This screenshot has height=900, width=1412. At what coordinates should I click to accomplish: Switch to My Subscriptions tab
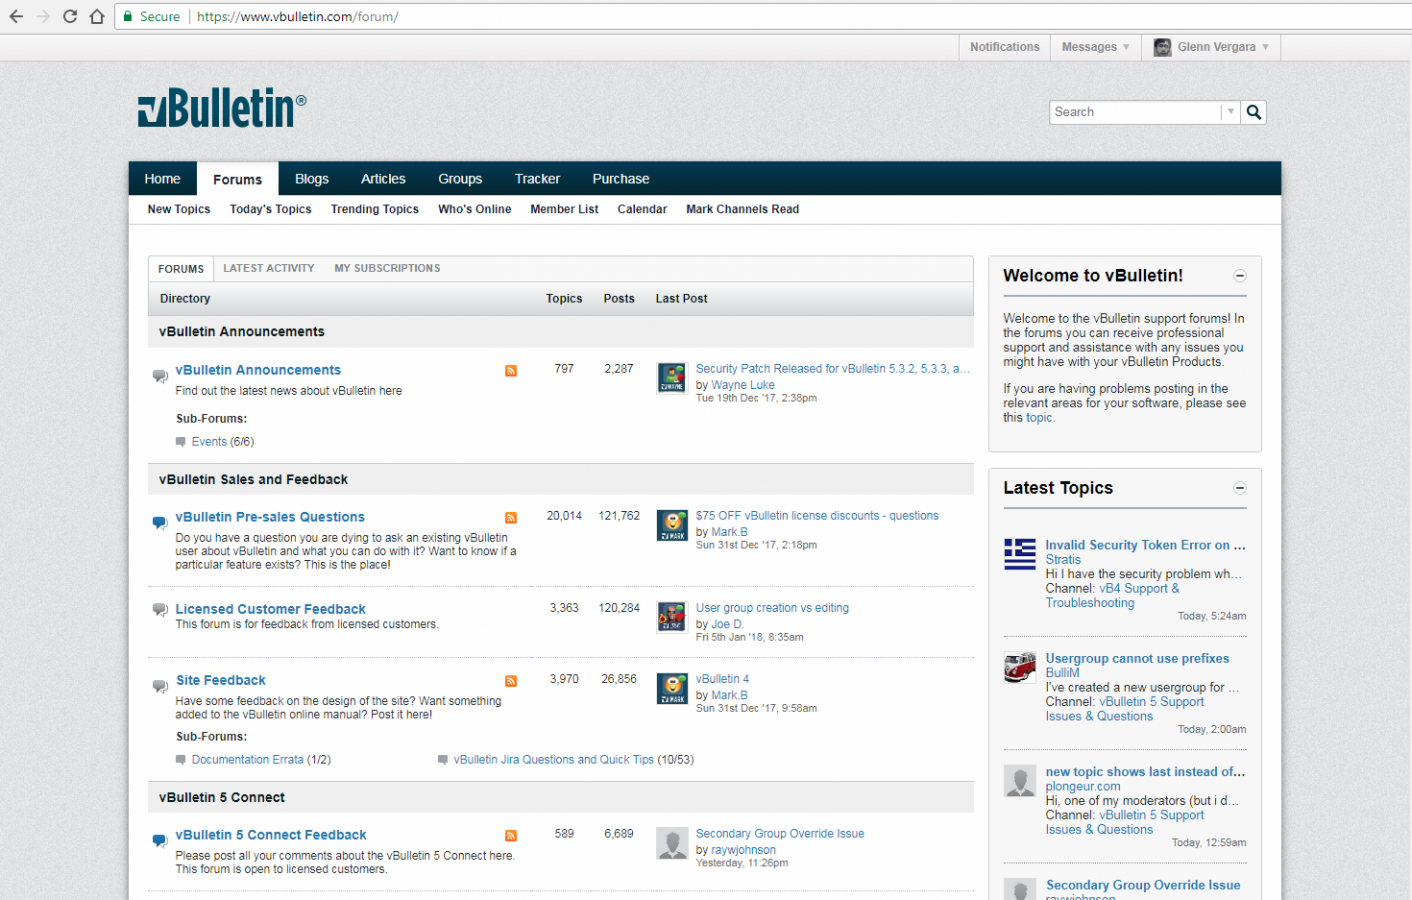click(x=387, y=268)
